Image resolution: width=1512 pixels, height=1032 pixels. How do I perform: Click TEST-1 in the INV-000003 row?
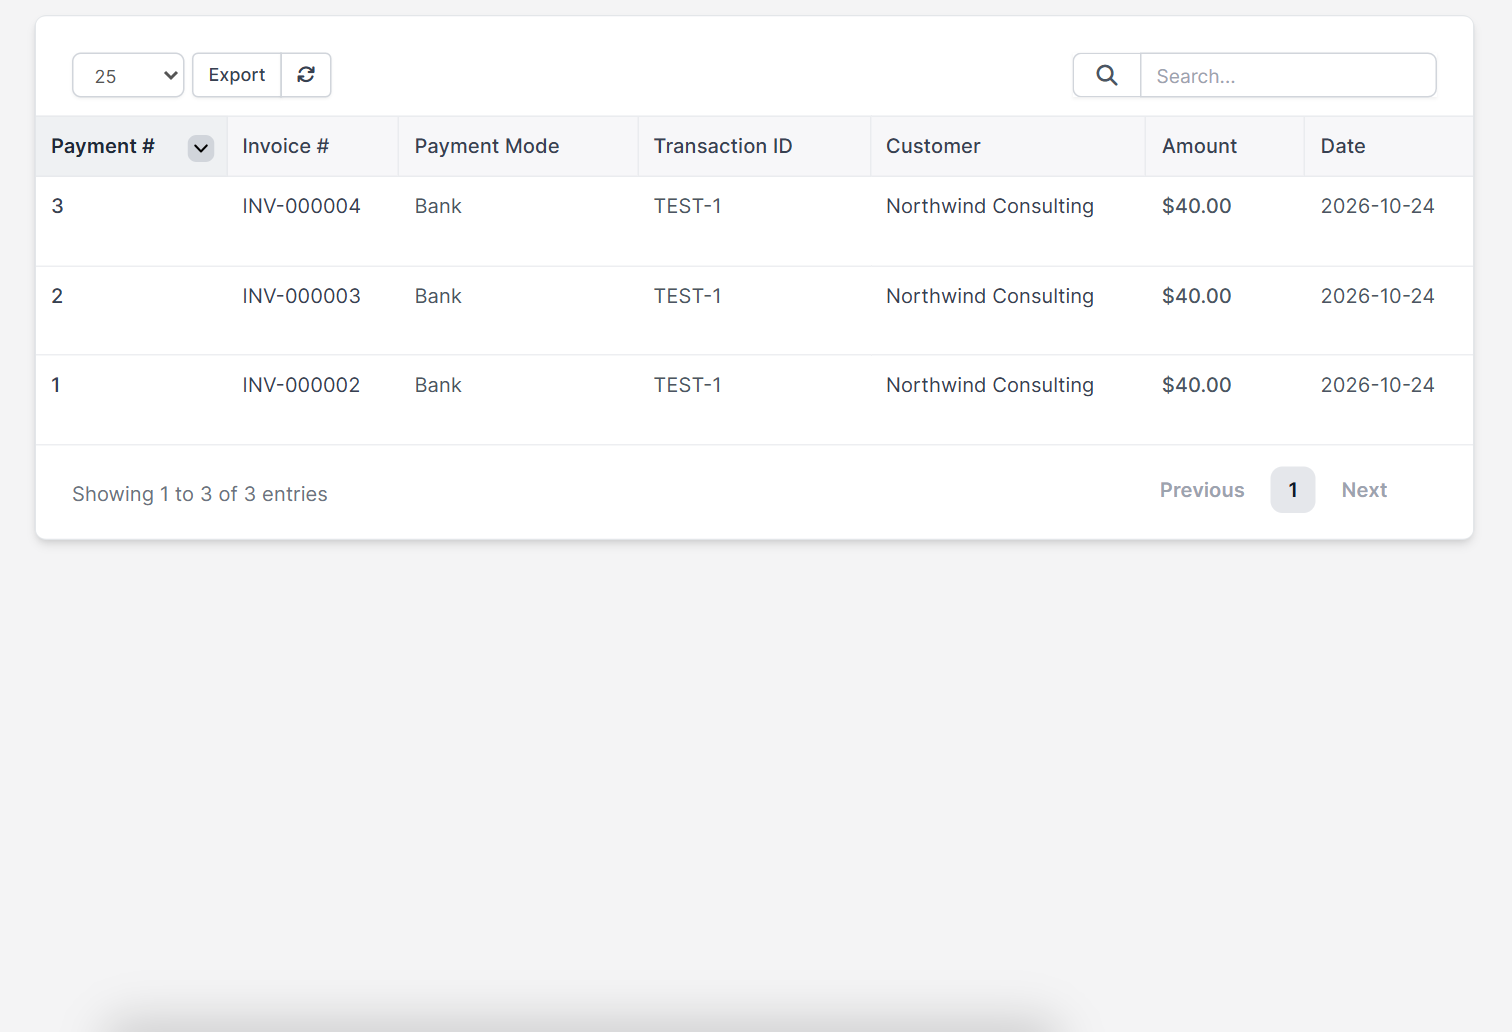(x=687, y=296)
